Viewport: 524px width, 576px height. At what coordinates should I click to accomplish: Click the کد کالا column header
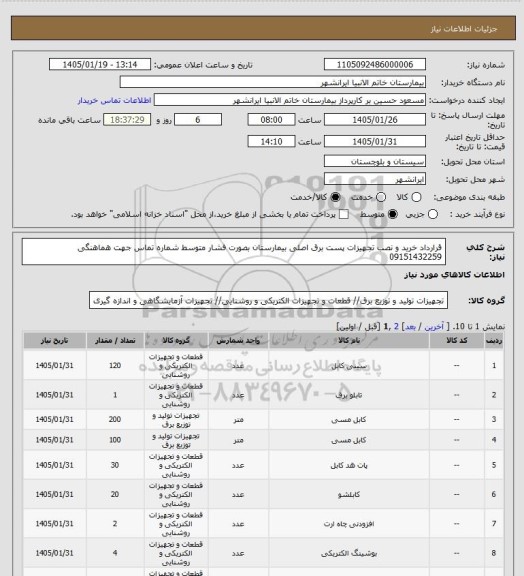[457, 341]
